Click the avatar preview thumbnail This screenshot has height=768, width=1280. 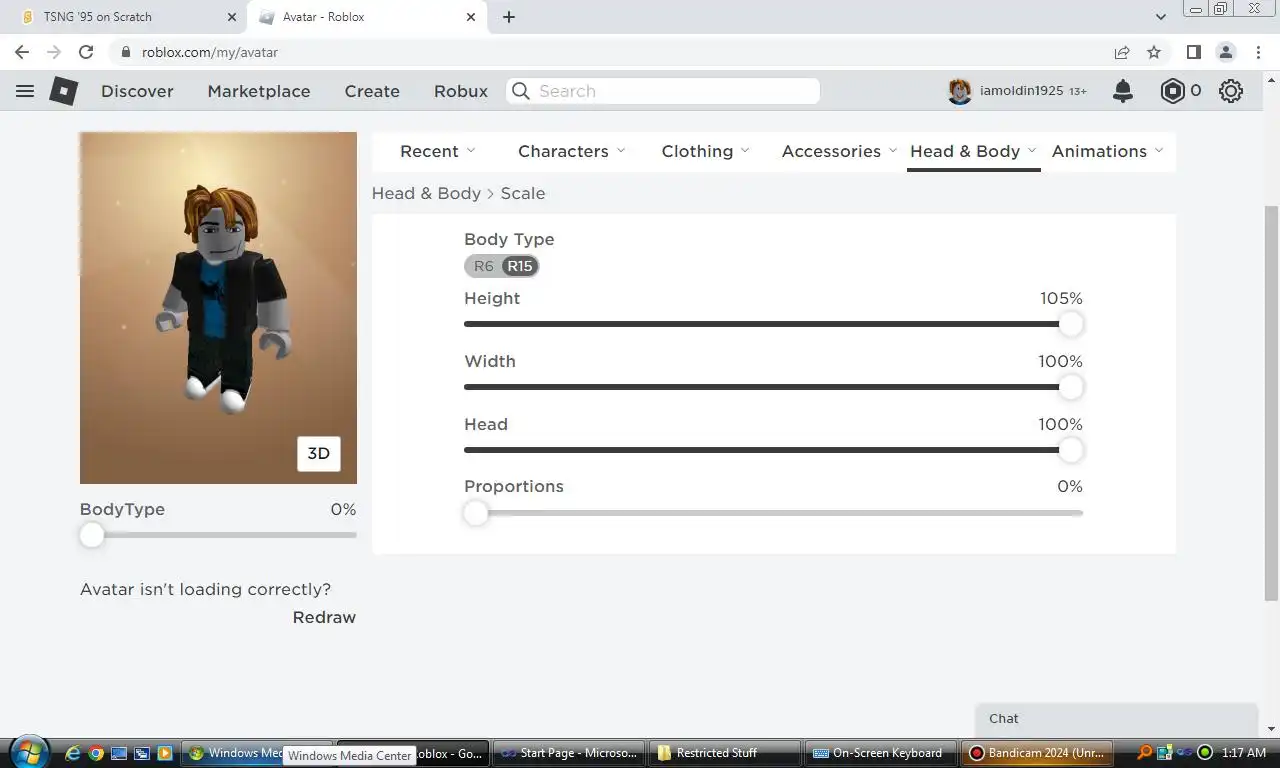tap(218, 308)
